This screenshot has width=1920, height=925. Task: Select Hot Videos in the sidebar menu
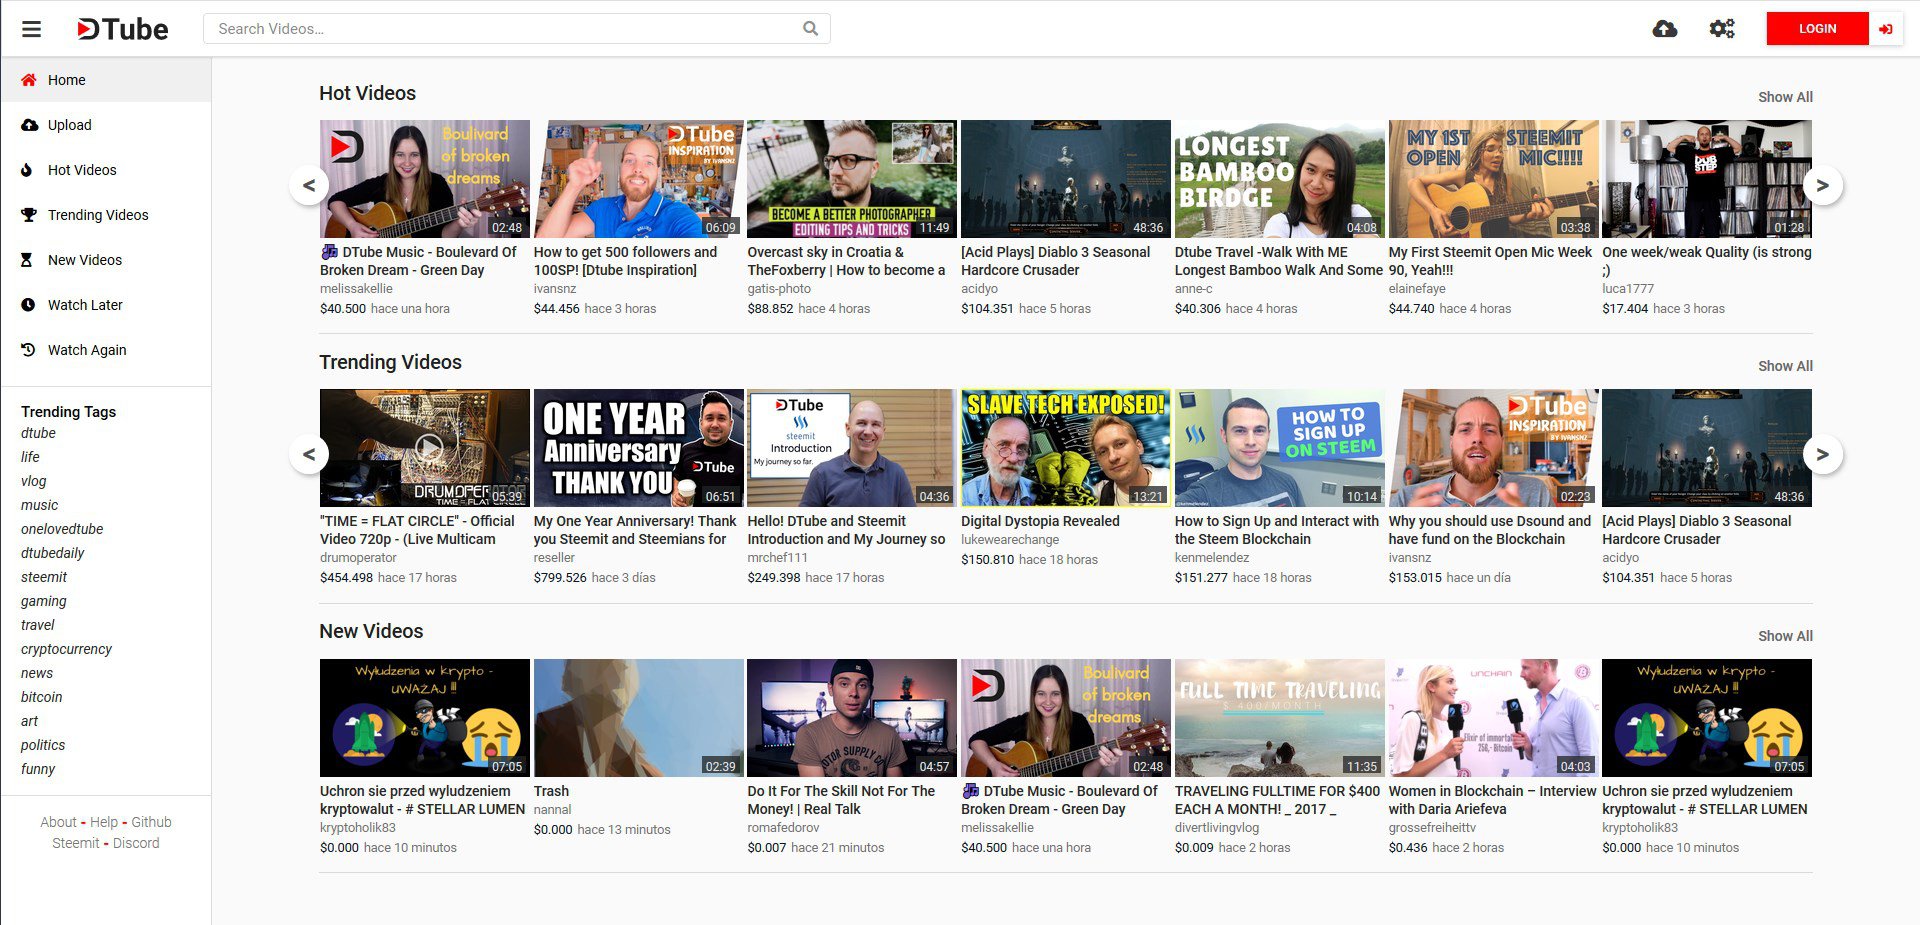[x=106, y=170]
